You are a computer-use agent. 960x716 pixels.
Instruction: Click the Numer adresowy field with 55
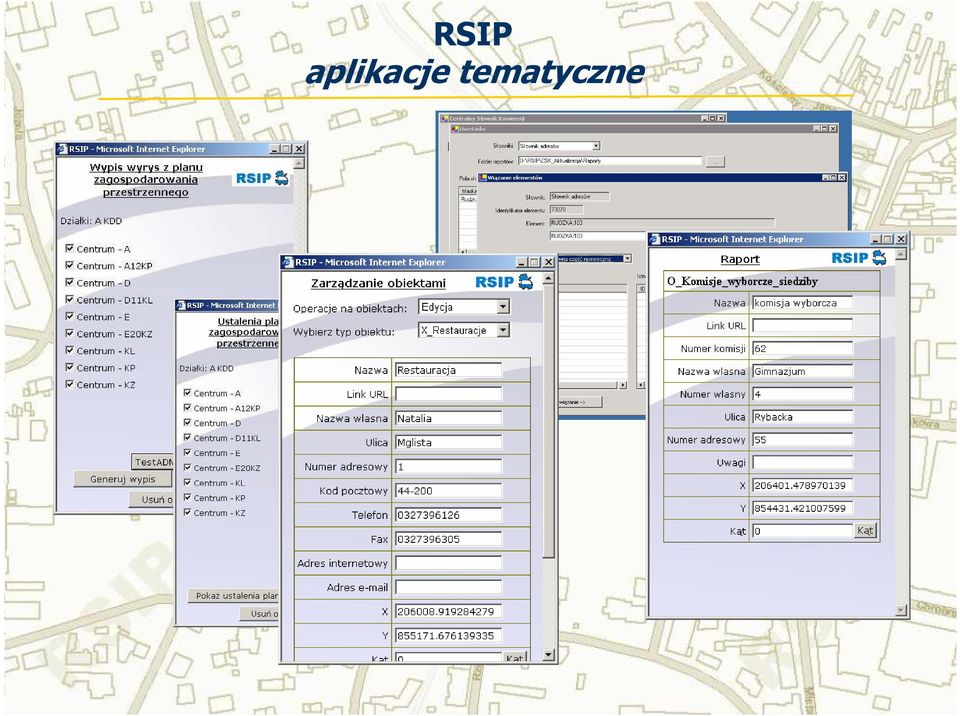802,440
